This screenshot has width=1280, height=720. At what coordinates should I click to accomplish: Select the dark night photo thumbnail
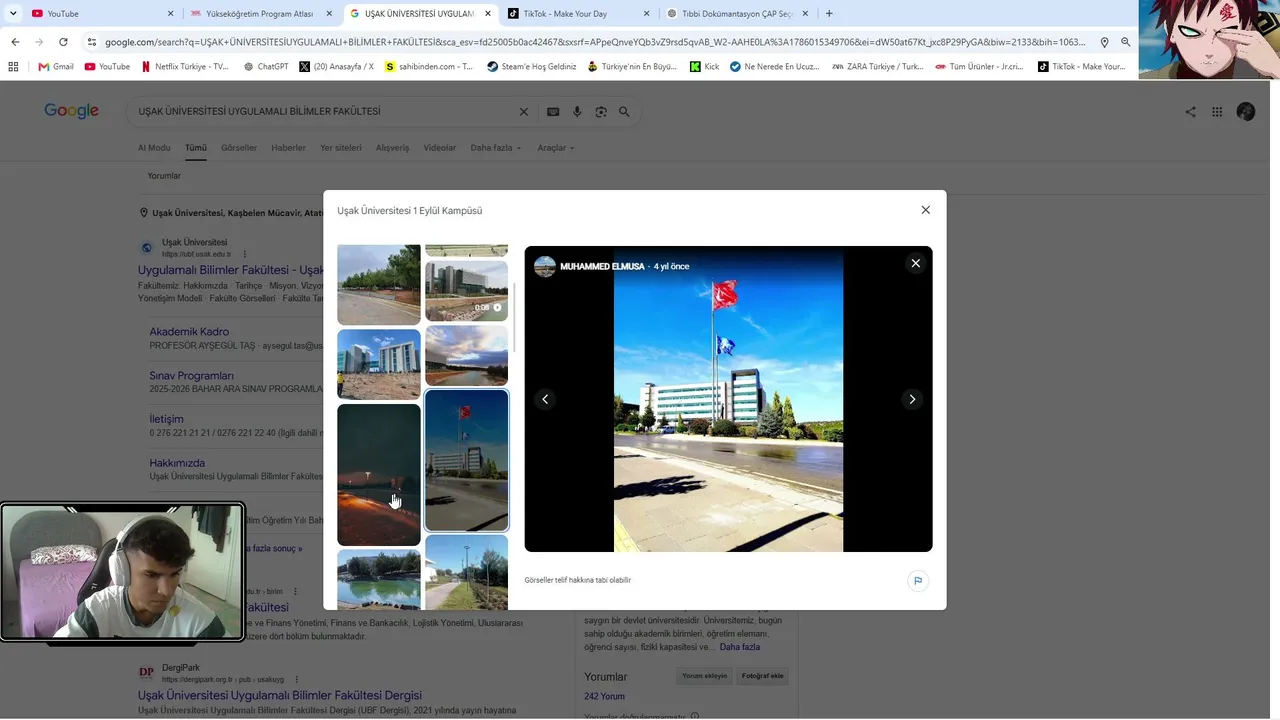click(x=379, y=475)
